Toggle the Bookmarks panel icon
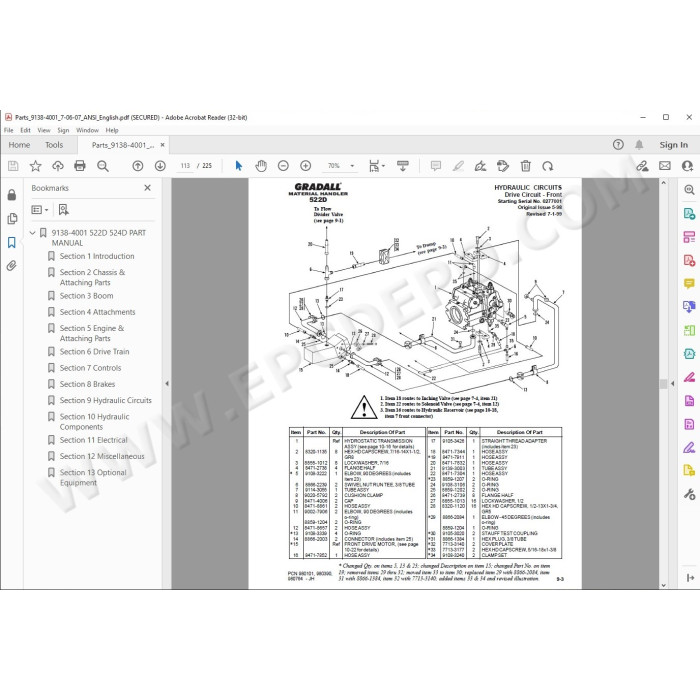This screenshot has width=700, height=700. coord(12,242)
